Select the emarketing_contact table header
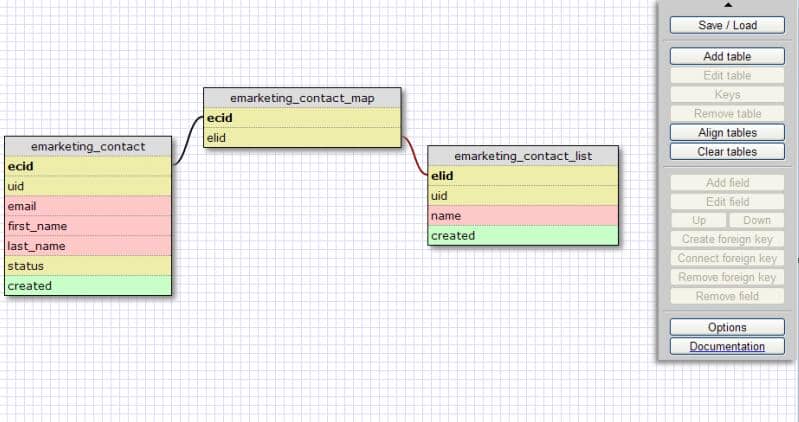This screenshot has width=799, height=422. (88, 146)
